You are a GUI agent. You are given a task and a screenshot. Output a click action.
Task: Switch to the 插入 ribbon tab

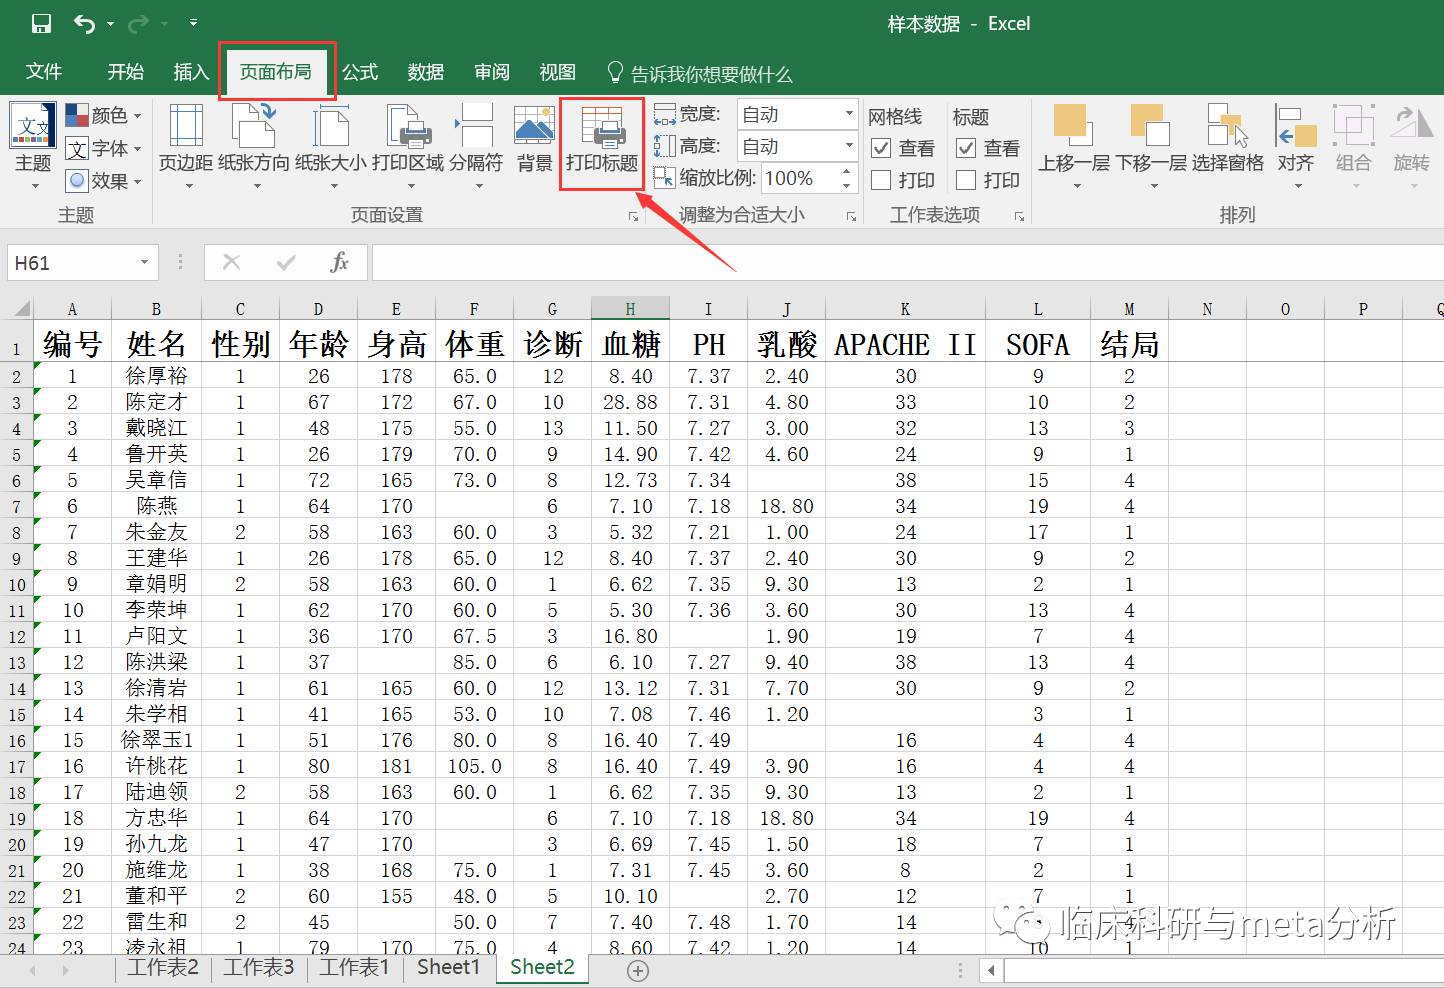[x=191, y=72]
